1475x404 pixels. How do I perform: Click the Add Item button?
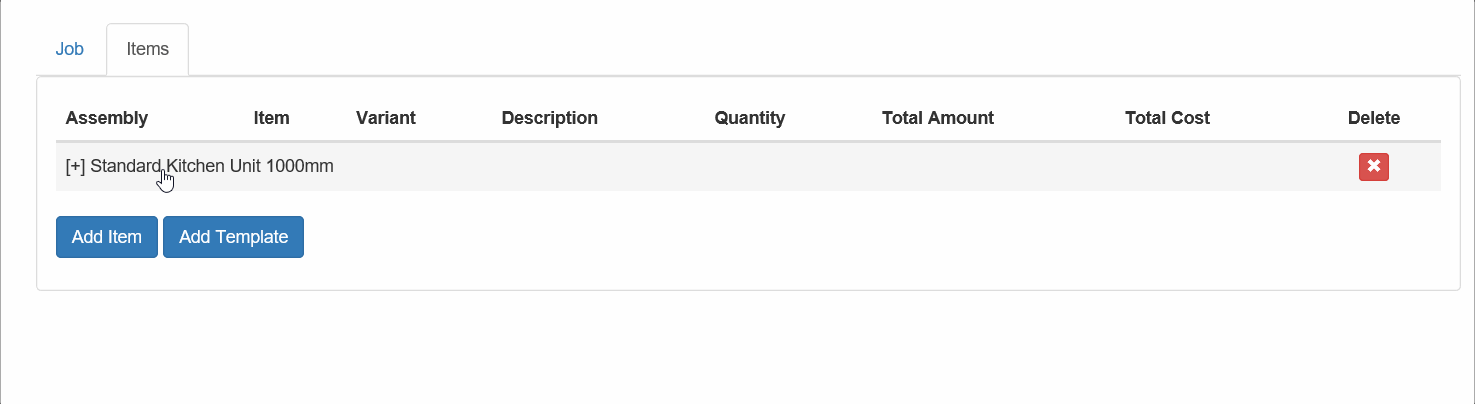(107, 237)
